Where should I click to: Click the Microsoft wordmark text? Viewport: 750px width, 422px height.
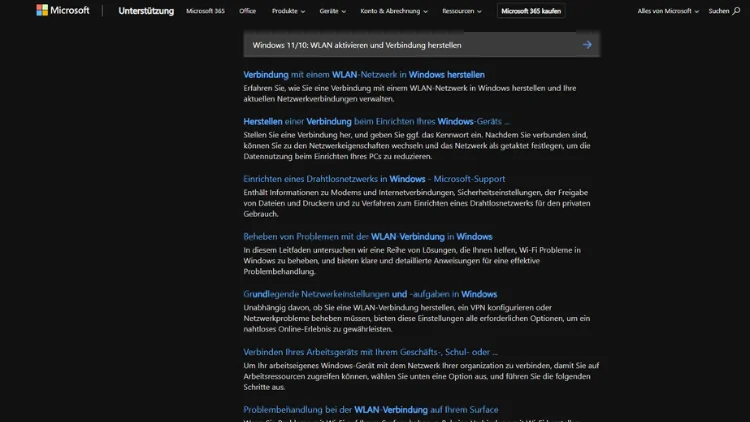click(70, 10)
